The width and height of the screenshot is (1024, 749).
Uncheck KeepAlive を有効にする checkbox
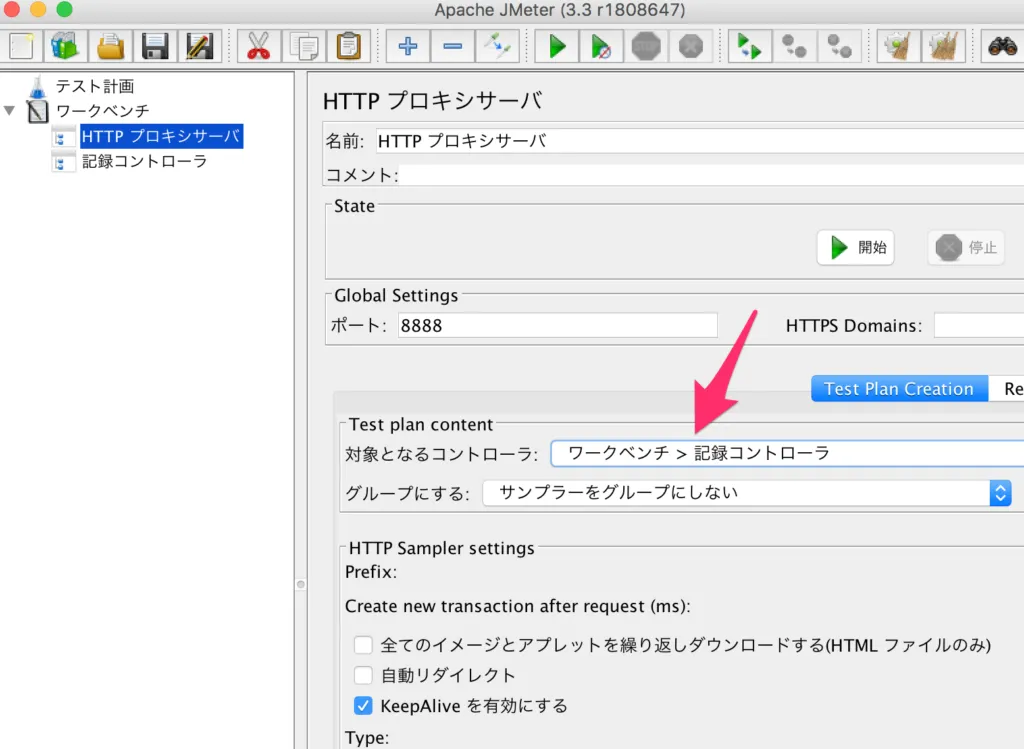point(362,706)
